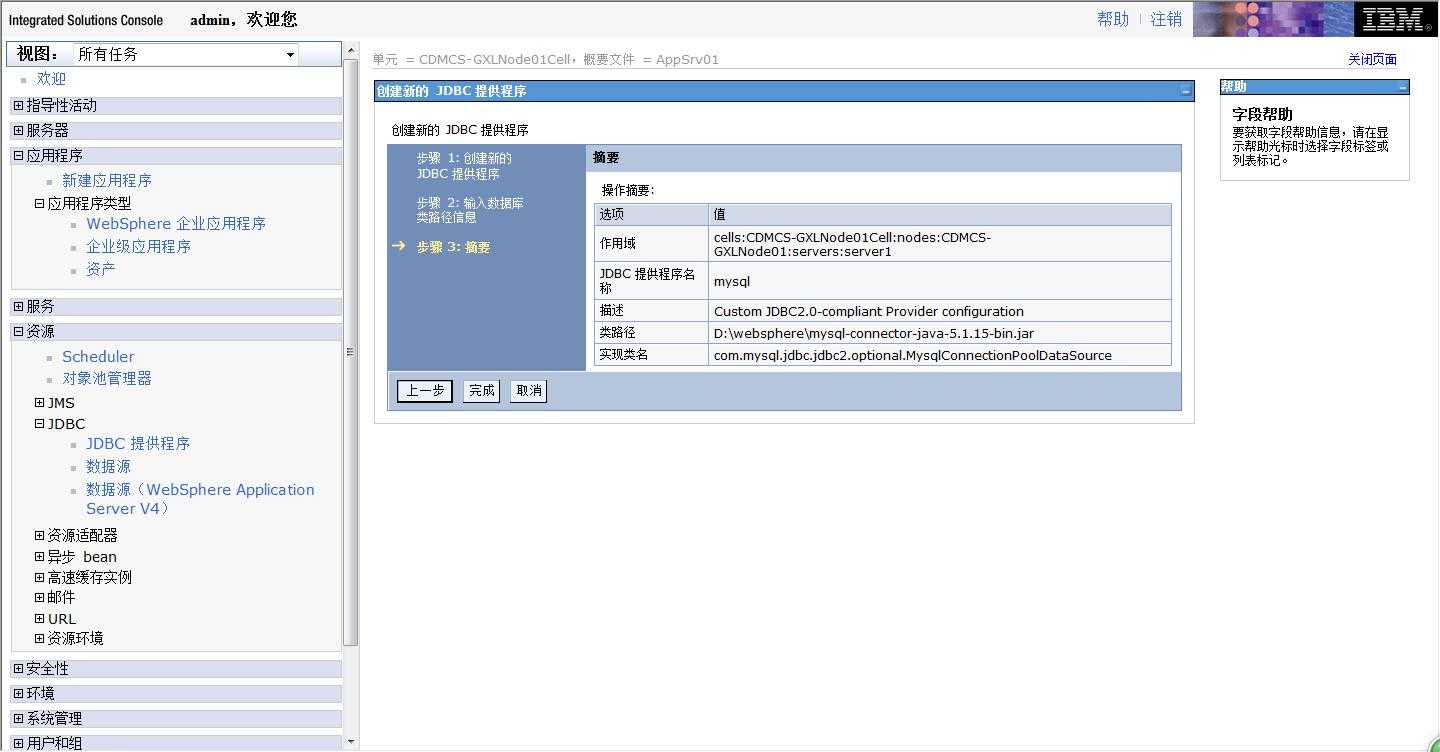
Task: Click the navigation pane vertical scrollbar thumb
Action: [x=351, y=351]
